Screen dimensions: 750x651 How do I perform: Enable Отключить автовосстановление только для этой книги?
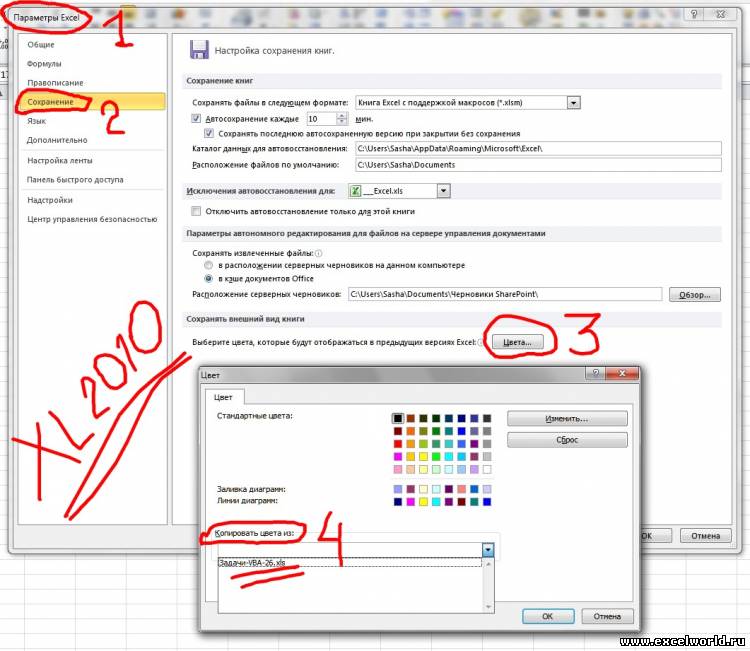pyautogui.click(x=196, y=211)
